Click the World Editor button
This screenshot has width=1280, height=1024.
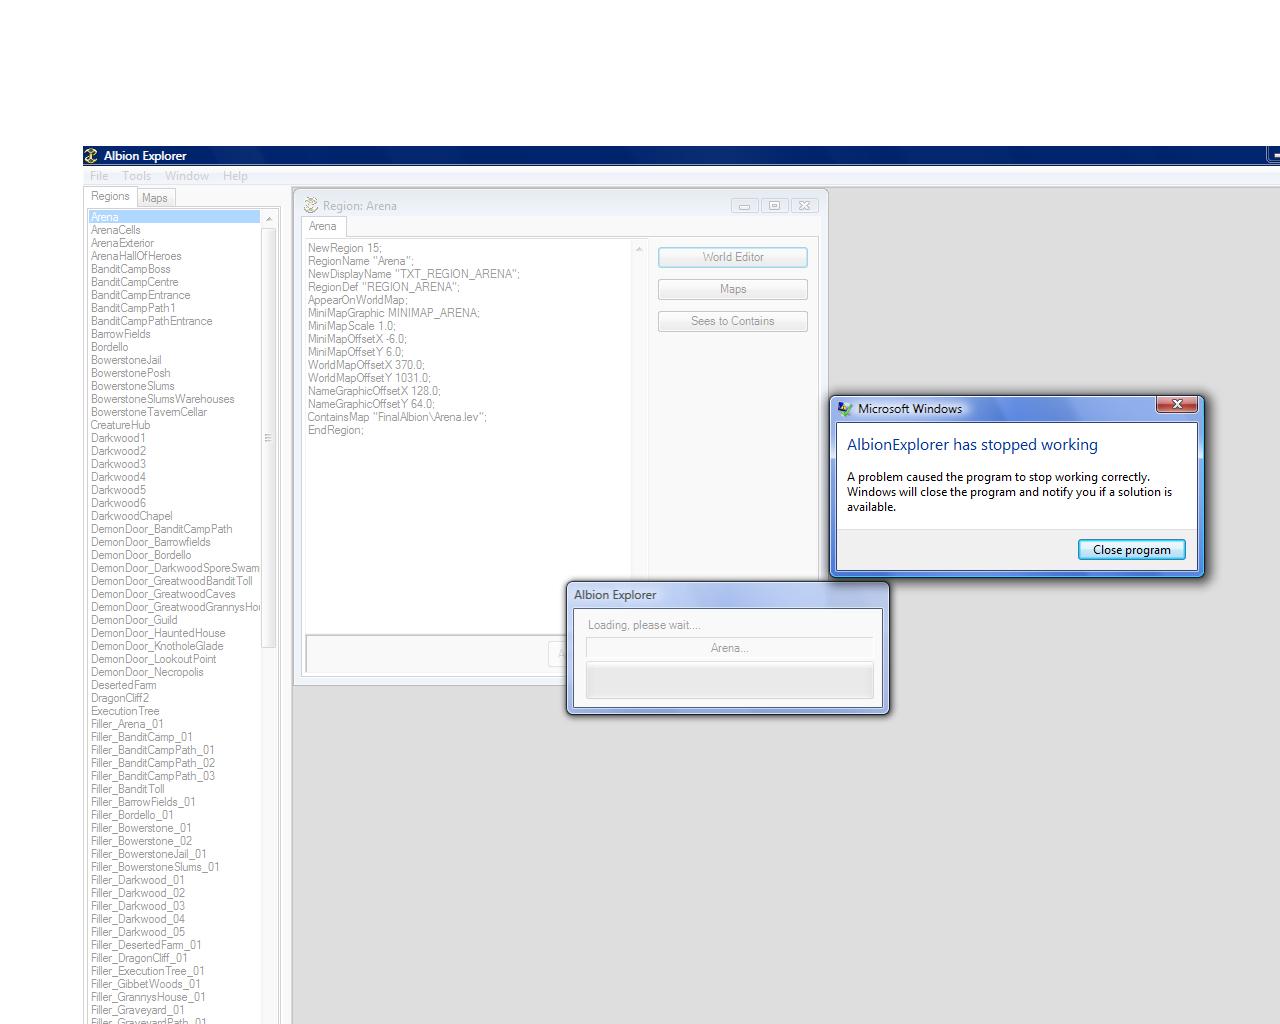733,257
